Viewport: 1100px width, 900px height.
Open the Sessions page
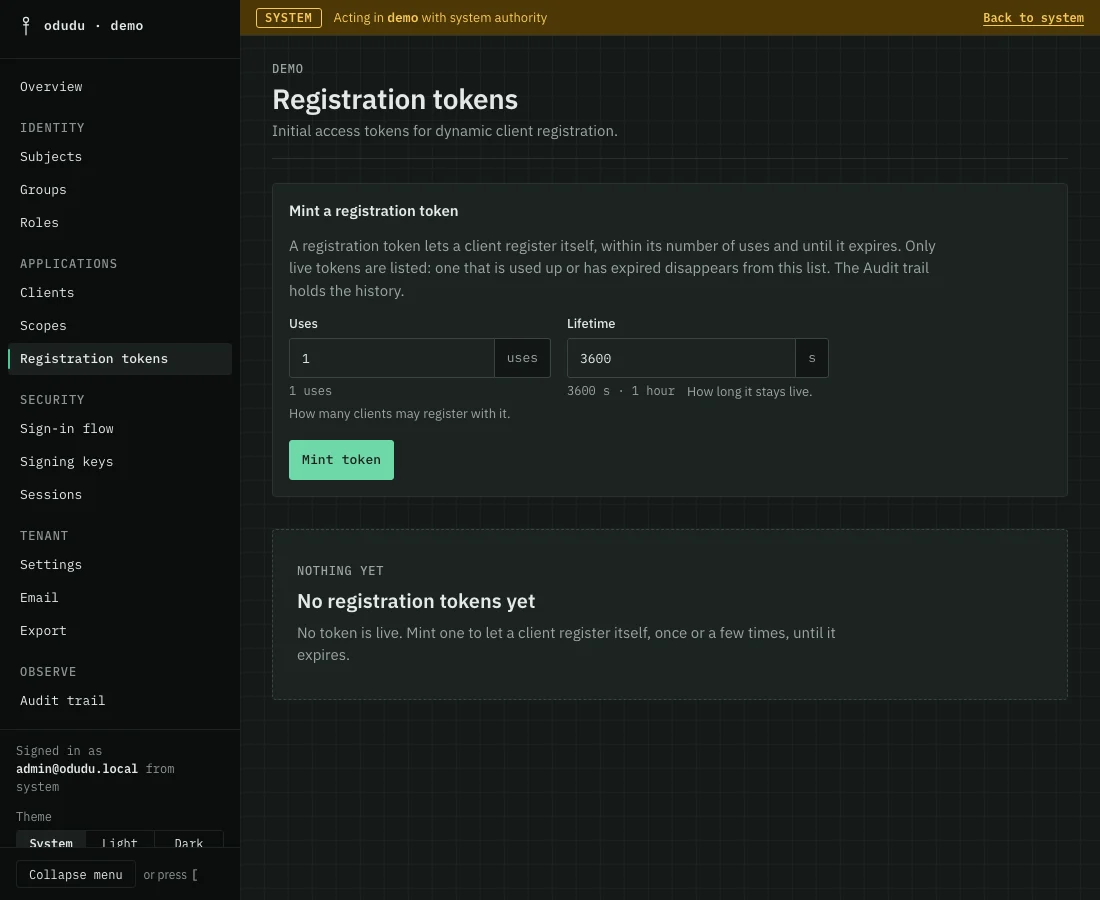120,495
